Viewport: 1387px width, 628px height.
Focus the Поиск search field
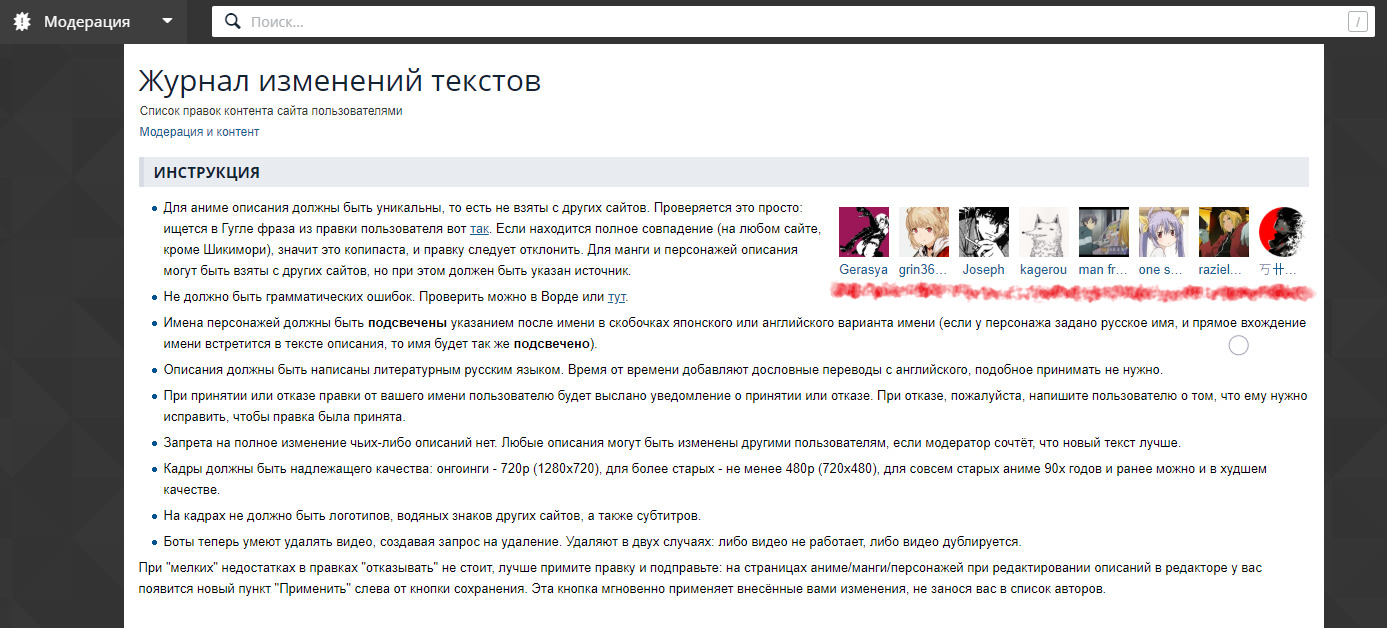[780, 21]
